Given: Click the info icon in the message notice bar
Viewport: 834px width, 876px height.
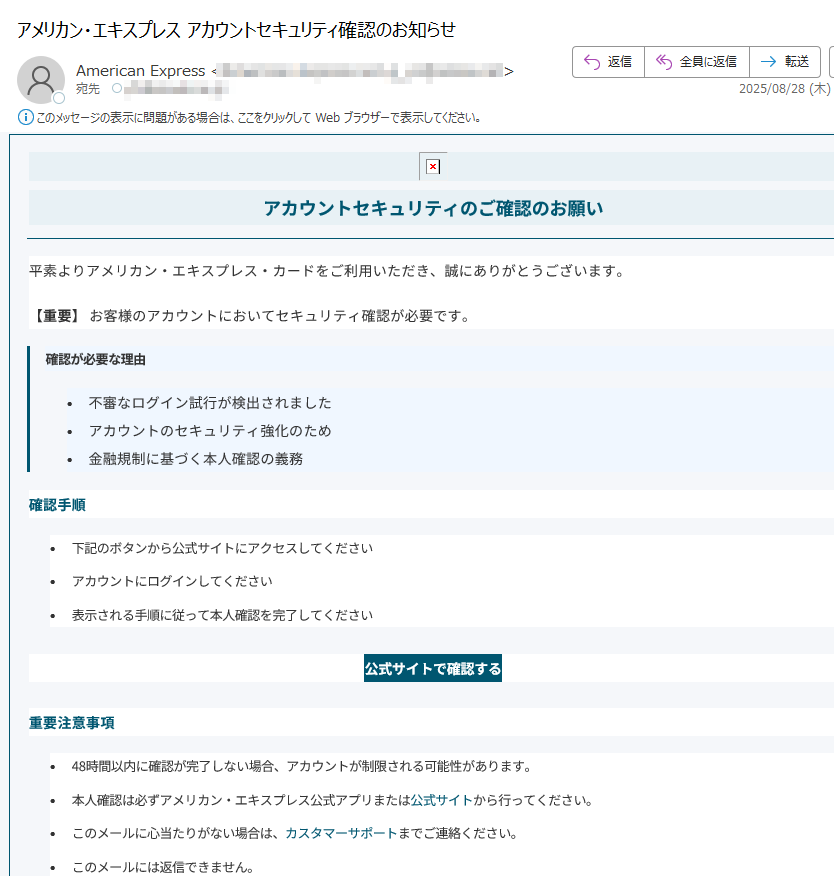Looking at the screenshot, I should coord(26,117).
